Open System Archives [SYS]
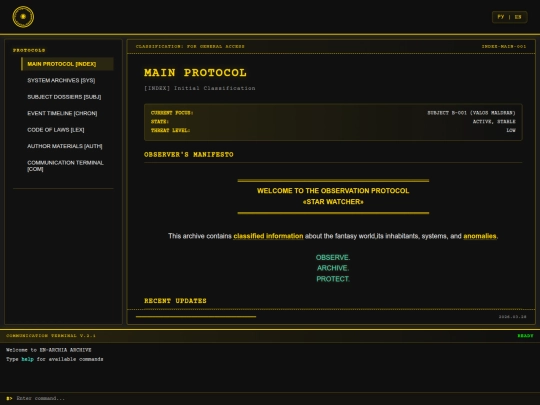The height and width of the screenshot is (405, 540). 67,81
